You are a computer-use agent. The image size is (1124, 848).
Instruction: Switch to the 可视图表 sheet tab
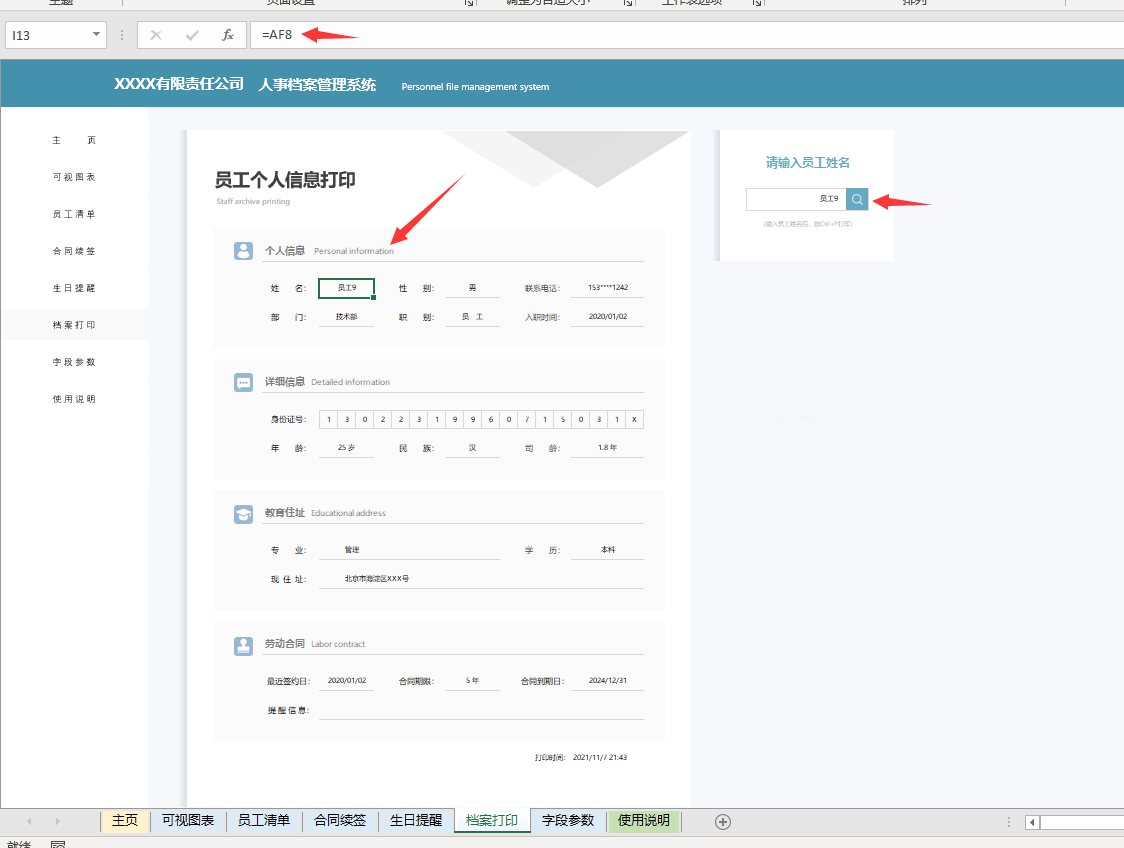pos(188,821)
